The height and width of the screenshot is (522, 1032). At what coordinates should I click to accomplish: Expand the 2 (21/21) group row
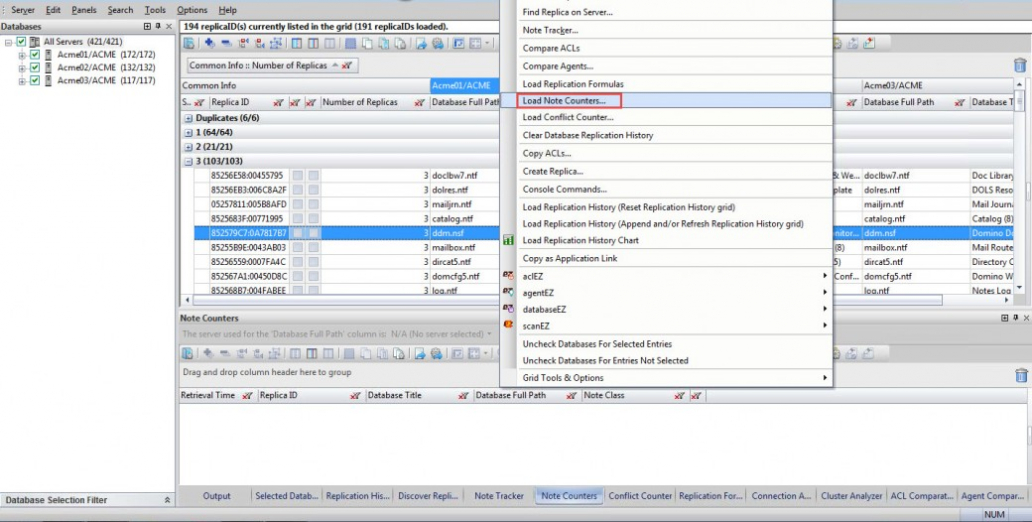coord(188,147)
